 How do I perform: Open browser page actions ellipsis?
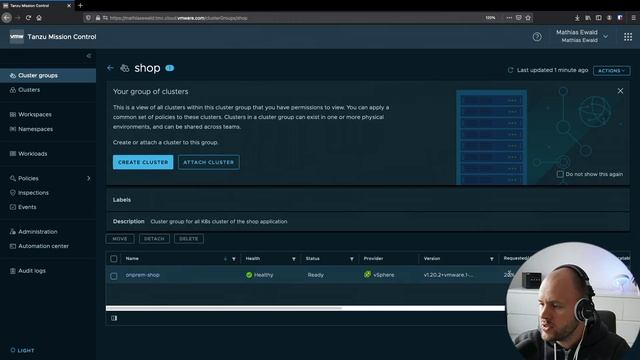pos(509,18)
